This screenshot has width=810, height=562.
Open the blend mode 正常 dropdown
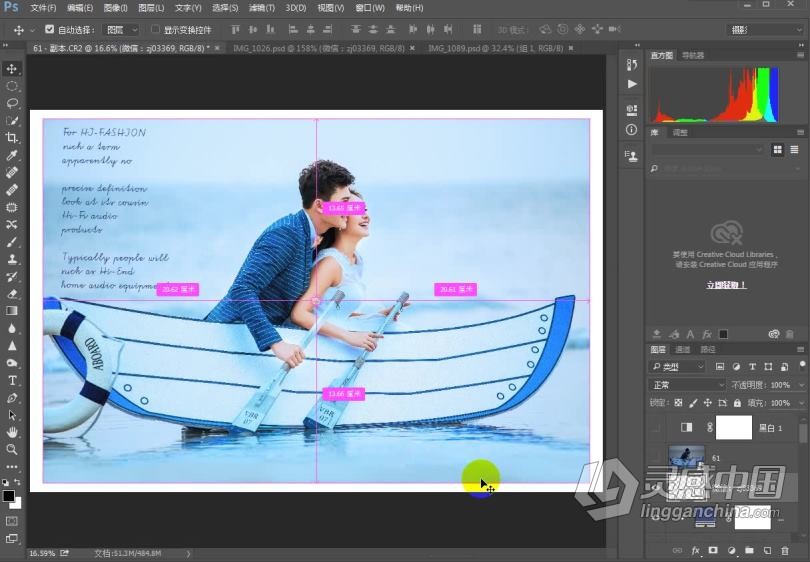(687, 385)
